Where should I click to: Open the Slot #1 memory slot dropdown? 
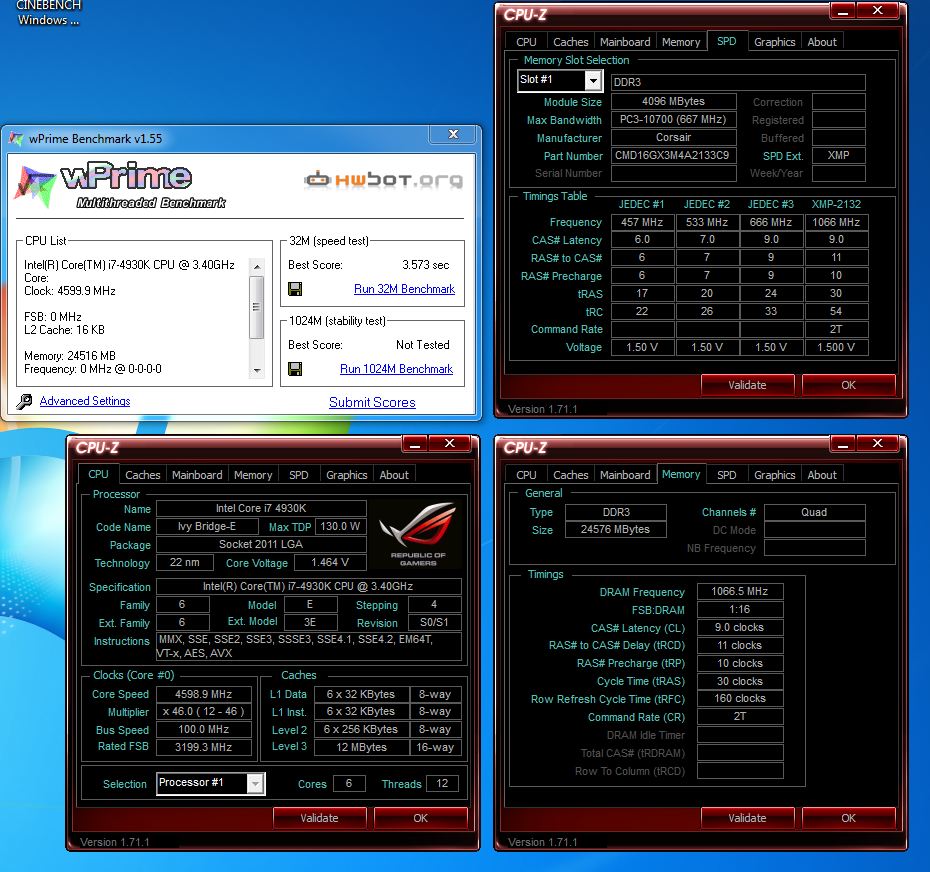click(593, 81)
